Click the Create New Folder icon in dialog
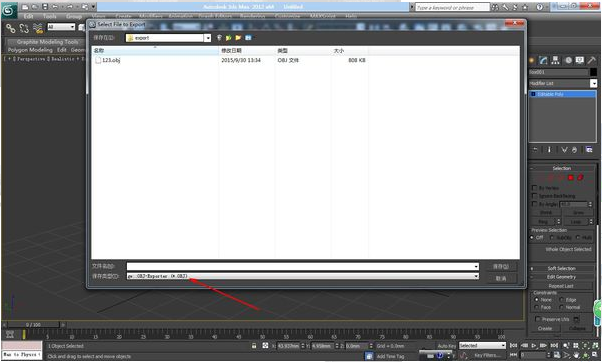 (x=238, y=38)
